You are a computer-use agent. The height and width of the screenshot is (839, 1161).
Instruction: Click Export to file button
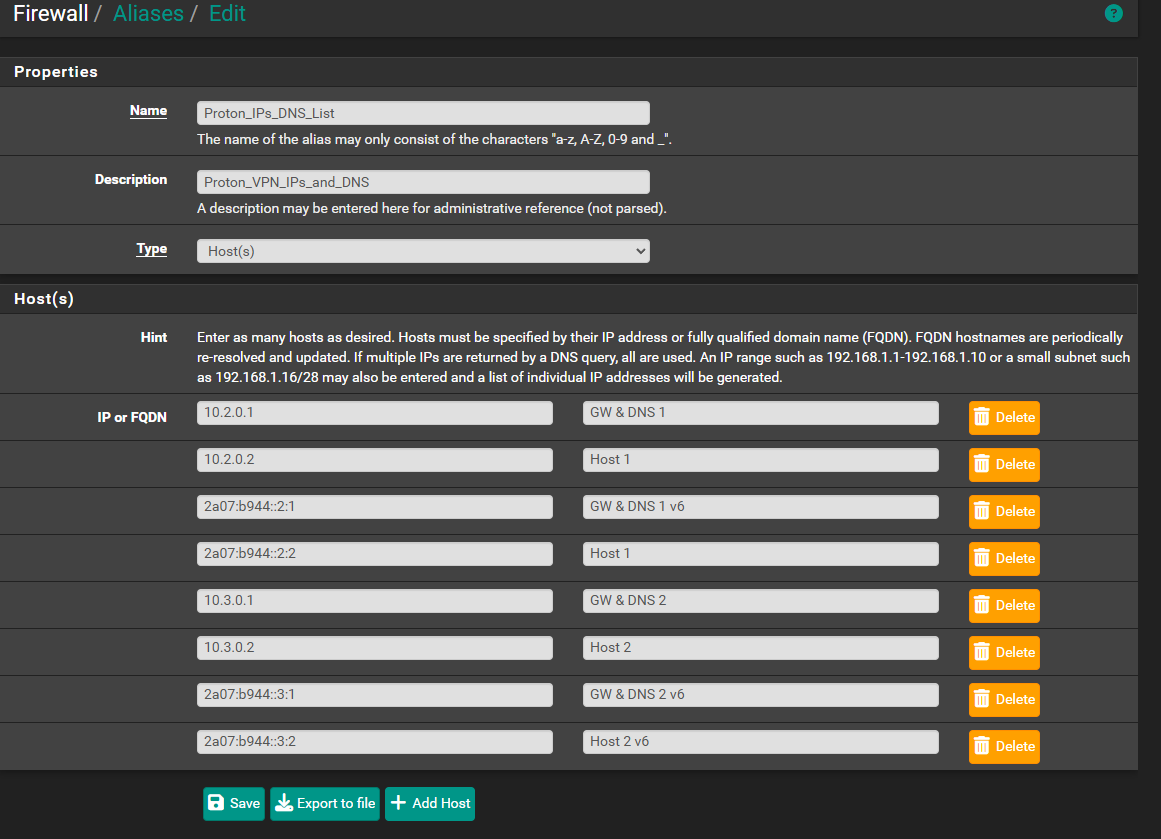tap(325, 803)
